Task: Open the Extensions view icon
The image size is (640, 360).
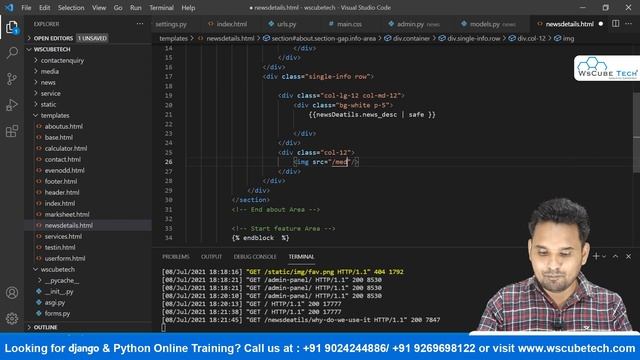Action: [x=12, y=131]
